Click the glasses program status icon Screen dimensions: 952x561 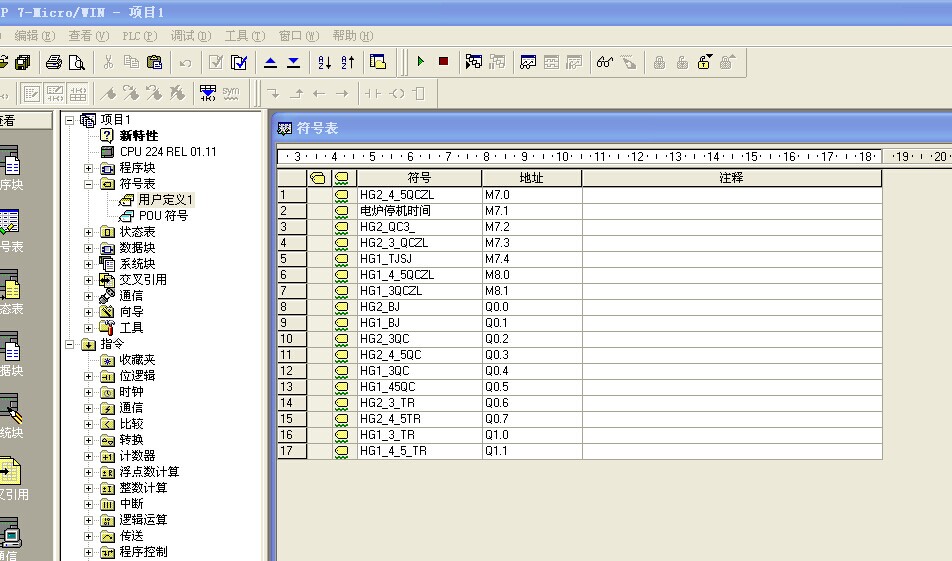tap(604, 62)
